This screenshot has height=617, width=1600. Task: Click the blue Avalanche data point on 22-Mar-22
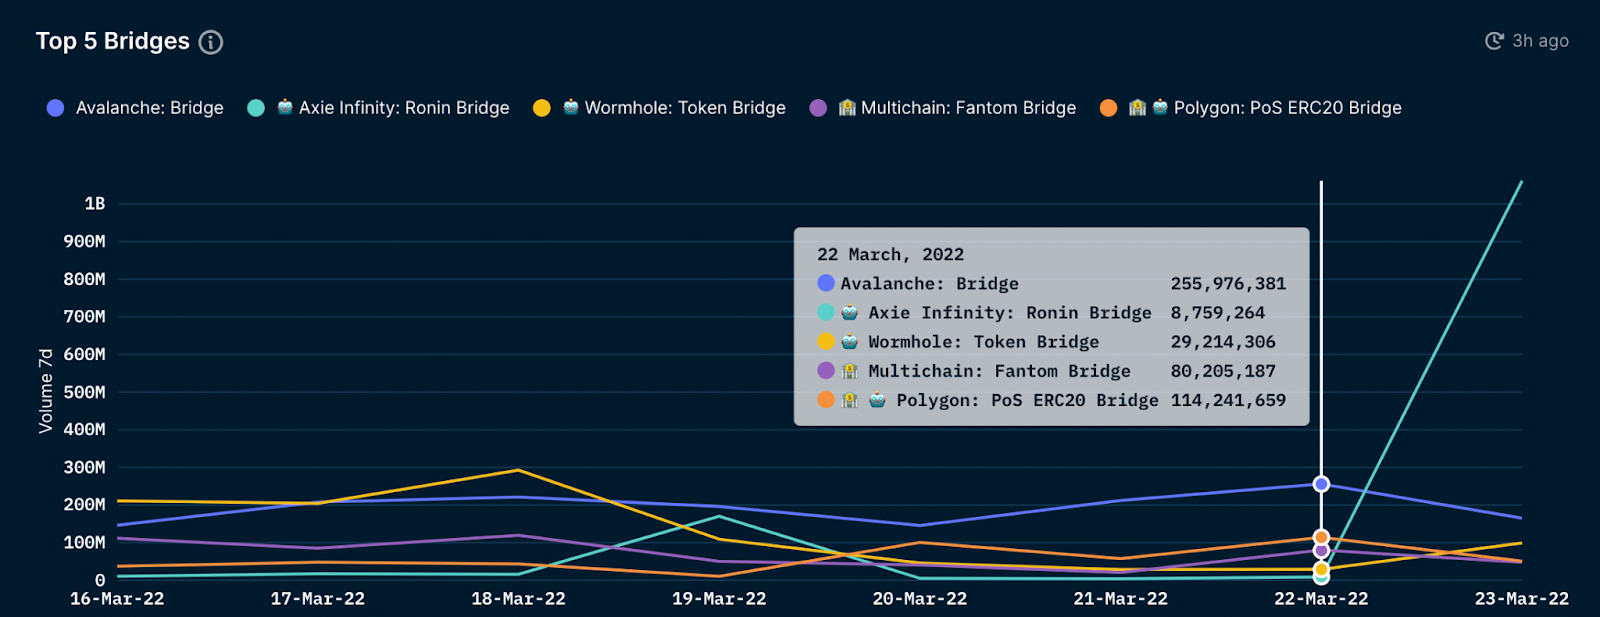pyautogui.click(x=1321, y=484)
